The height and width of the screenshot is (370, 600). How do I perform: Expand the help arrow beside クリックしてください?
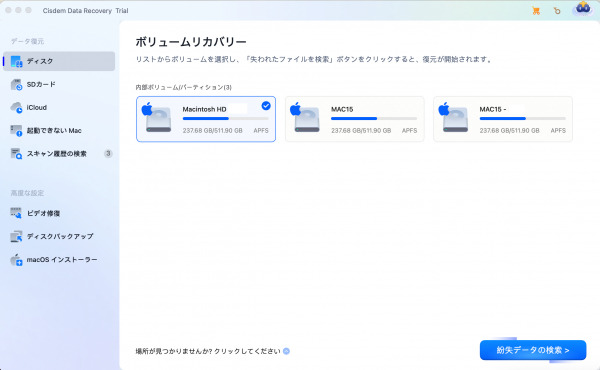pos(286,351)
